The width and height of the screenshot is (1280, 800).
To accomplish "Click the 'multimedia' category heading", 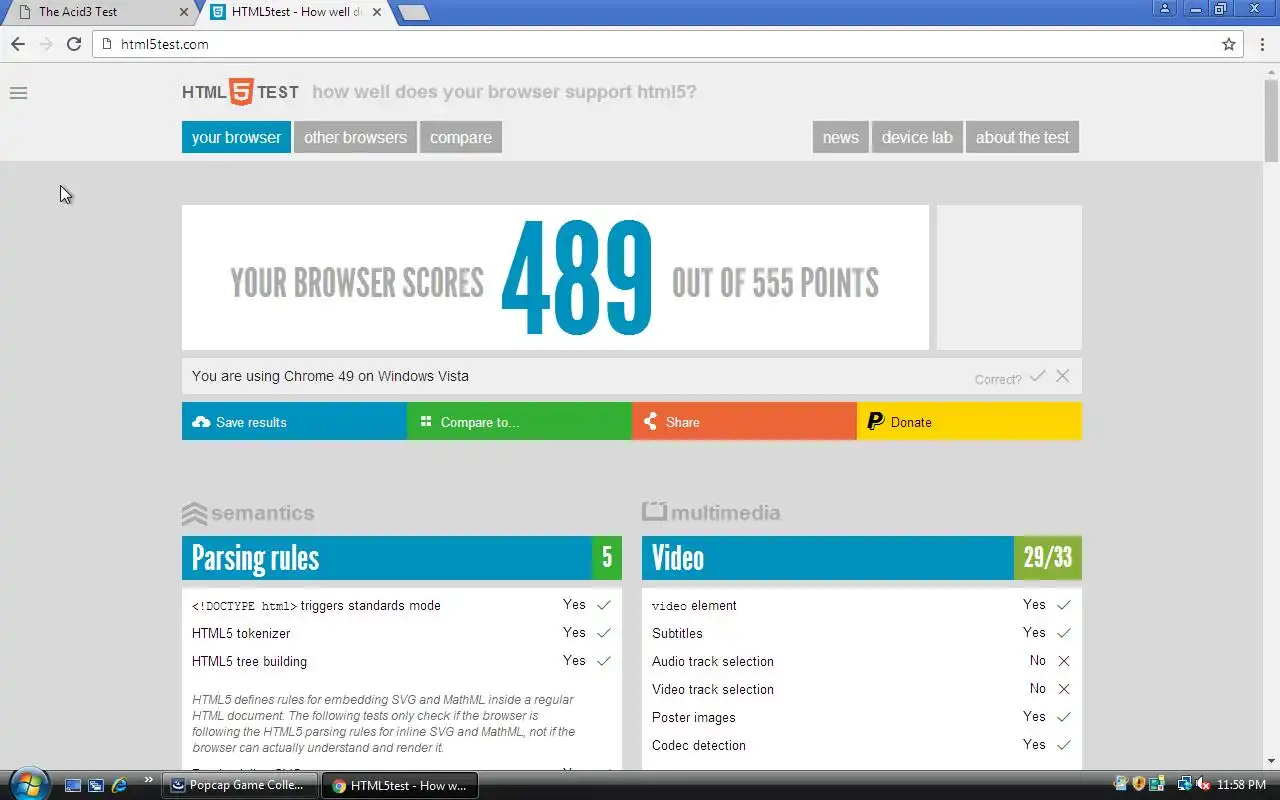I will pos(711,512).
